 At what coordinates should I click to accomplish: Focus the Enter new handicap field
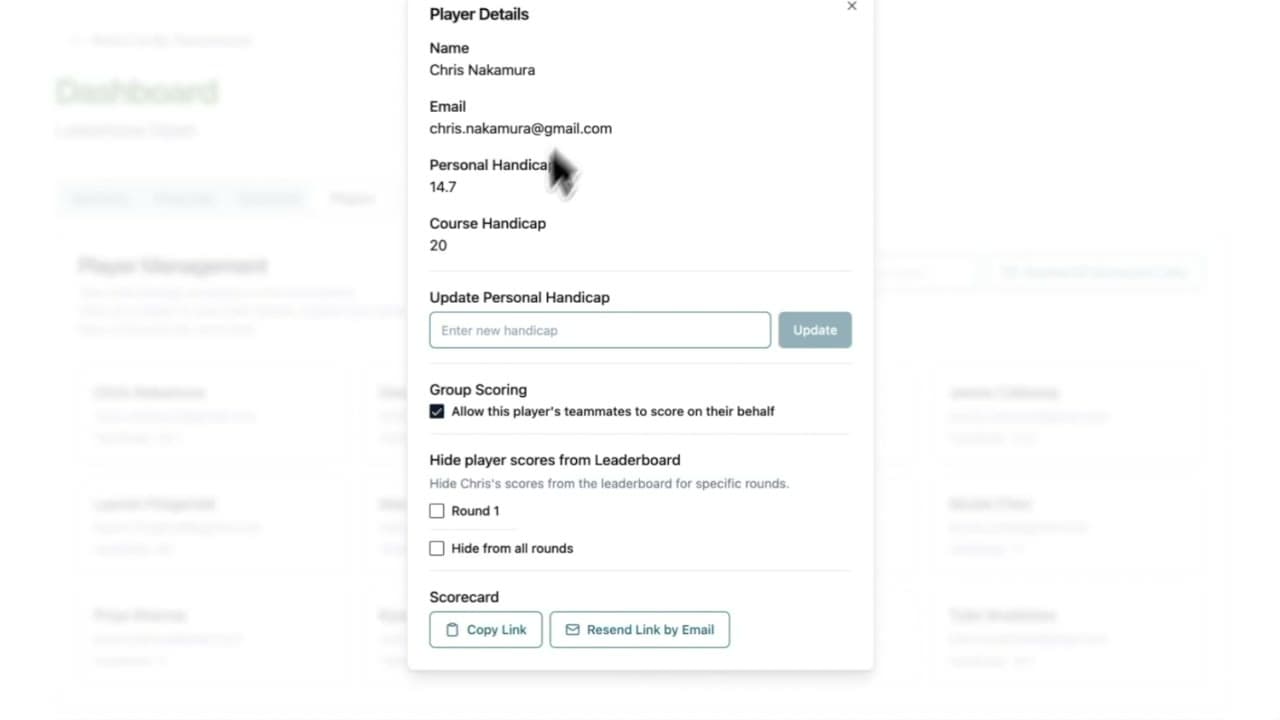click(x=600, y=330)
